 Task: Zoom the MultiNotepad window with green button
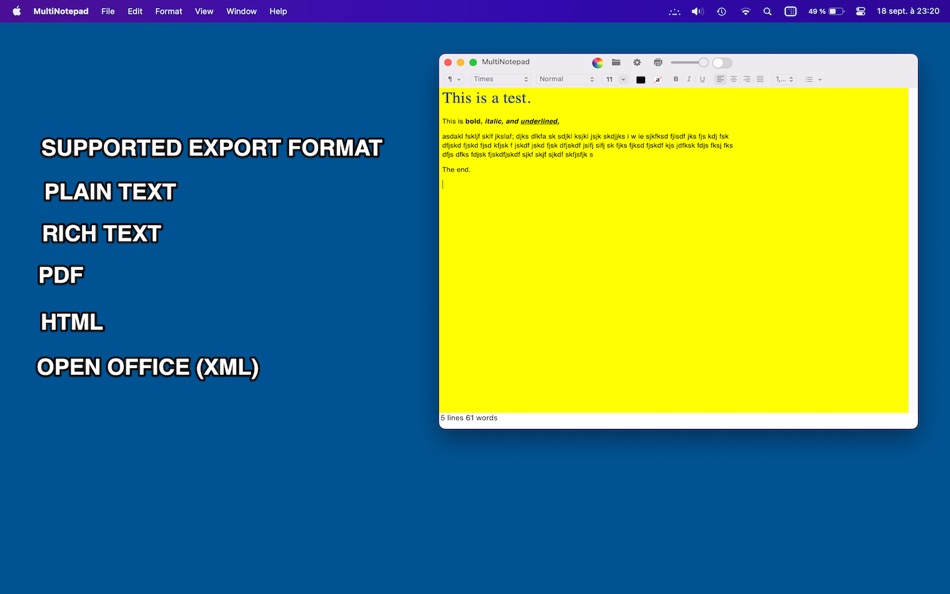click(473, 62)
